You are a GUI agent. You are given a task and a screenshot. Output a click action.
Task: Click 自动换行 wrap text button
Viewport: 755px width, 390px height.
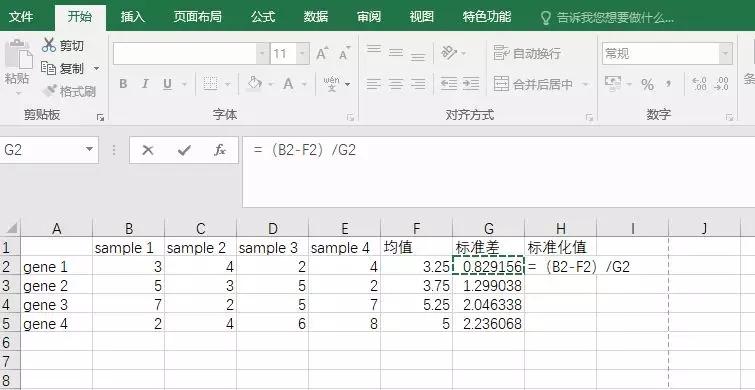click(527, 53)
